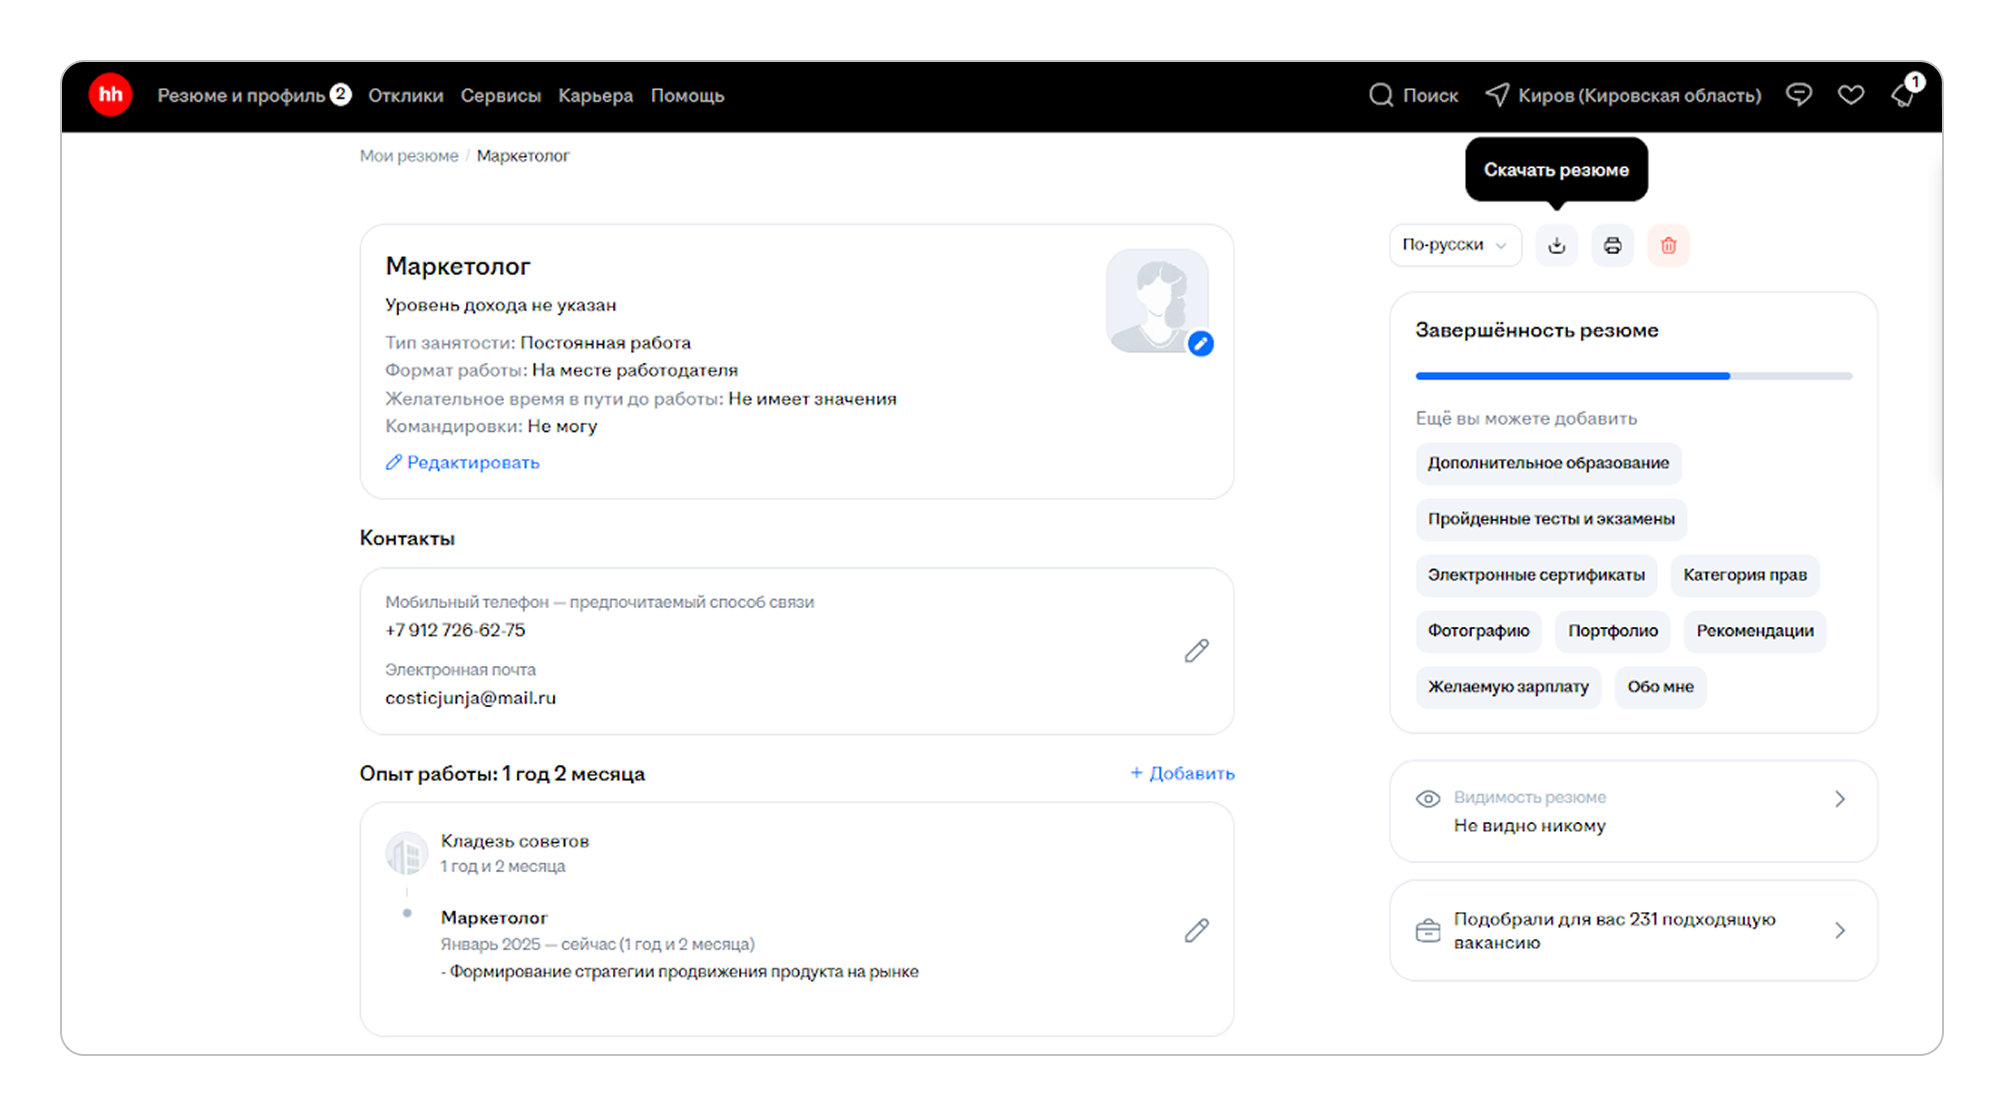This screenshot has height=1116, width=2004.
Task: Open the Отклики menu item
Action: pyautogui.click(x=405, y=96)
